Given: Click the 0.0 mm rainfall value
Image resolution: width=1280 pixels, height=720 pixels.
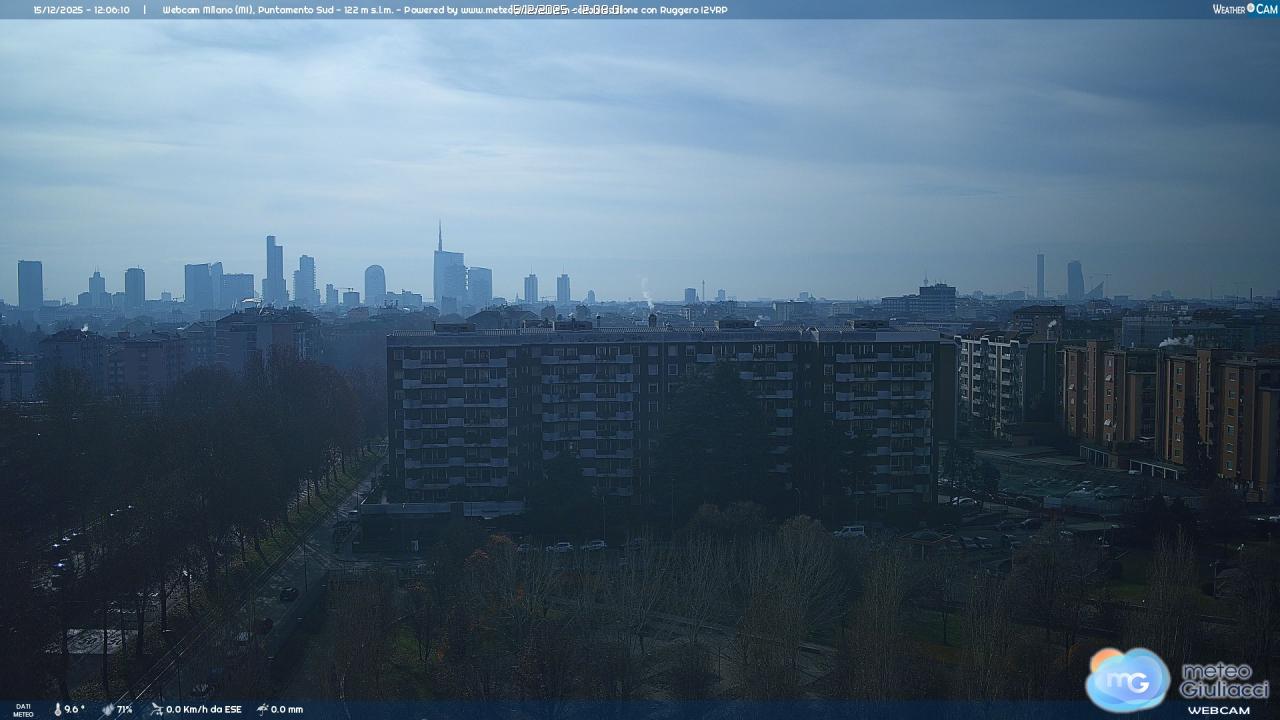Looking at the screenshot, I should tap(287, 709).
